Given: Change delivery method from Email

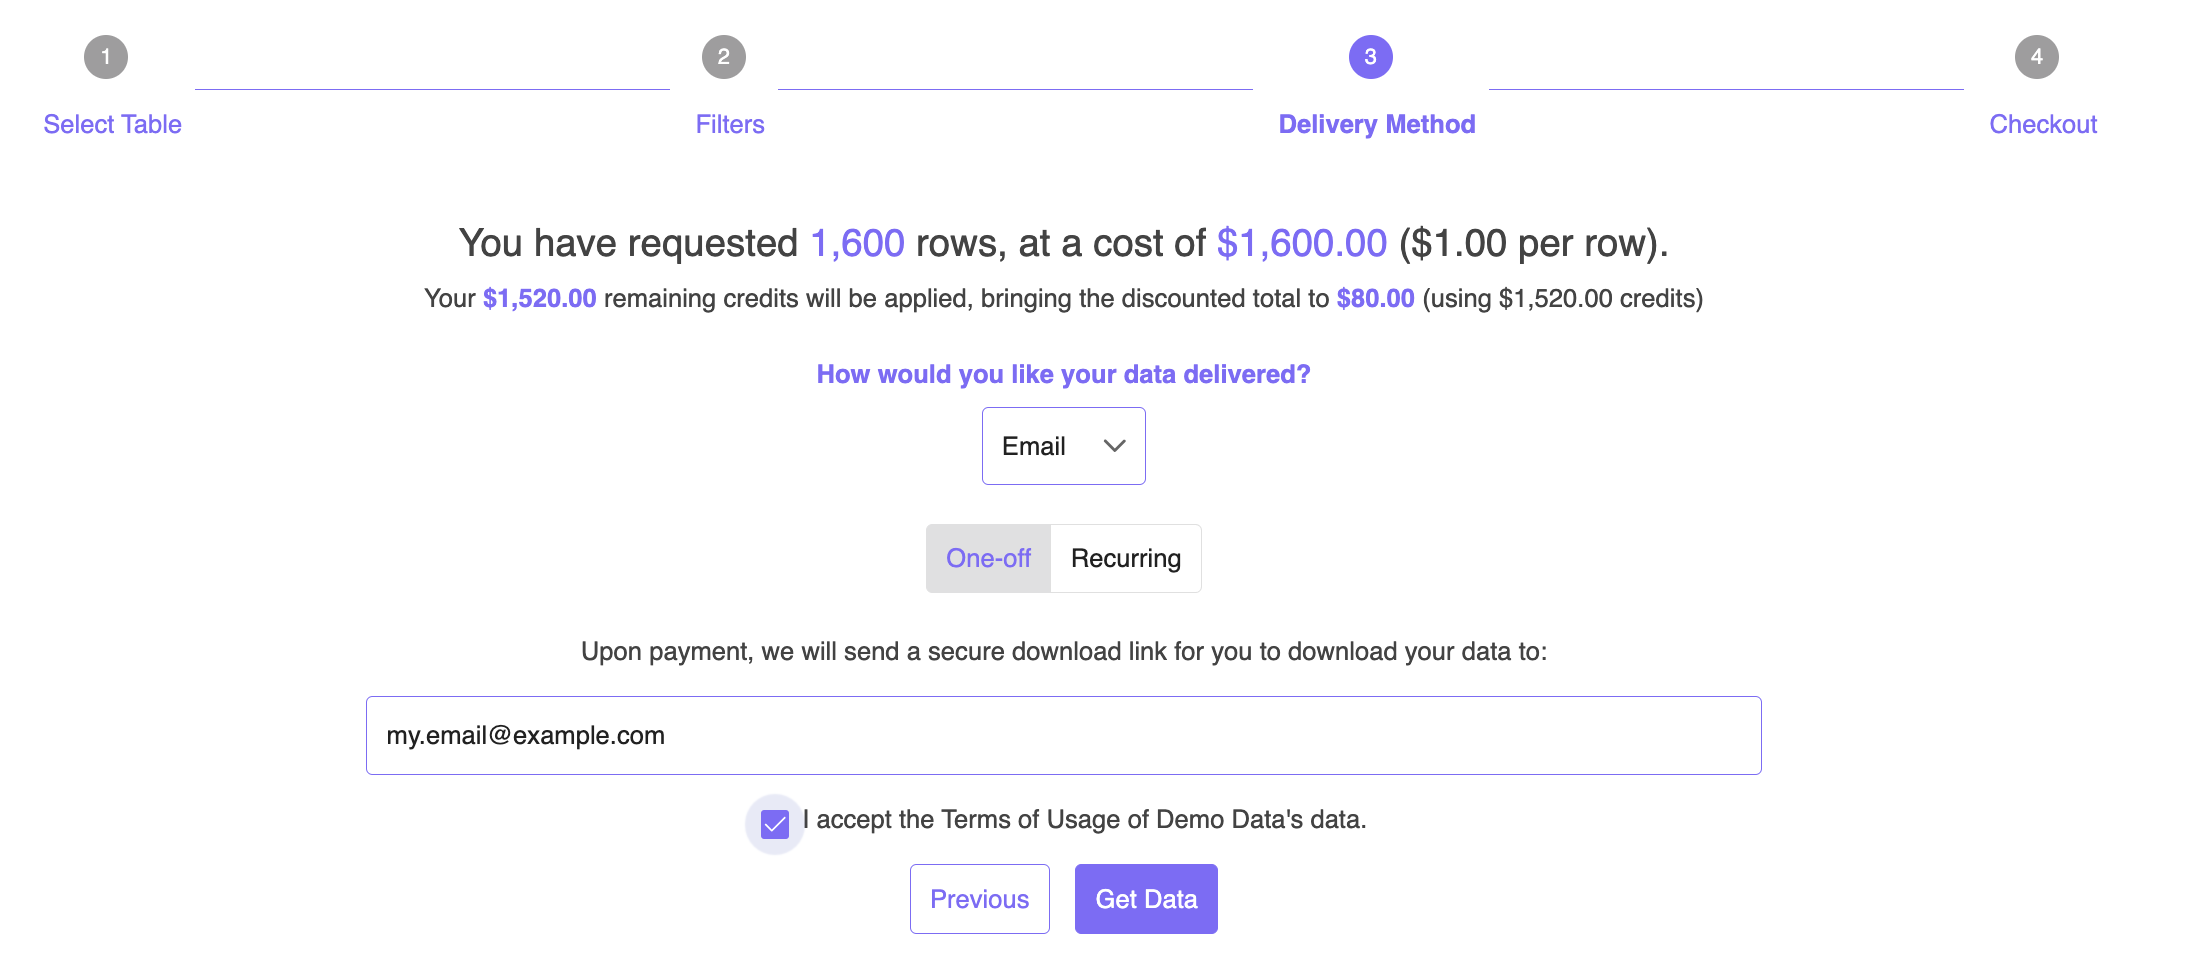Looking at the screenshot, I should (1063, 446).
